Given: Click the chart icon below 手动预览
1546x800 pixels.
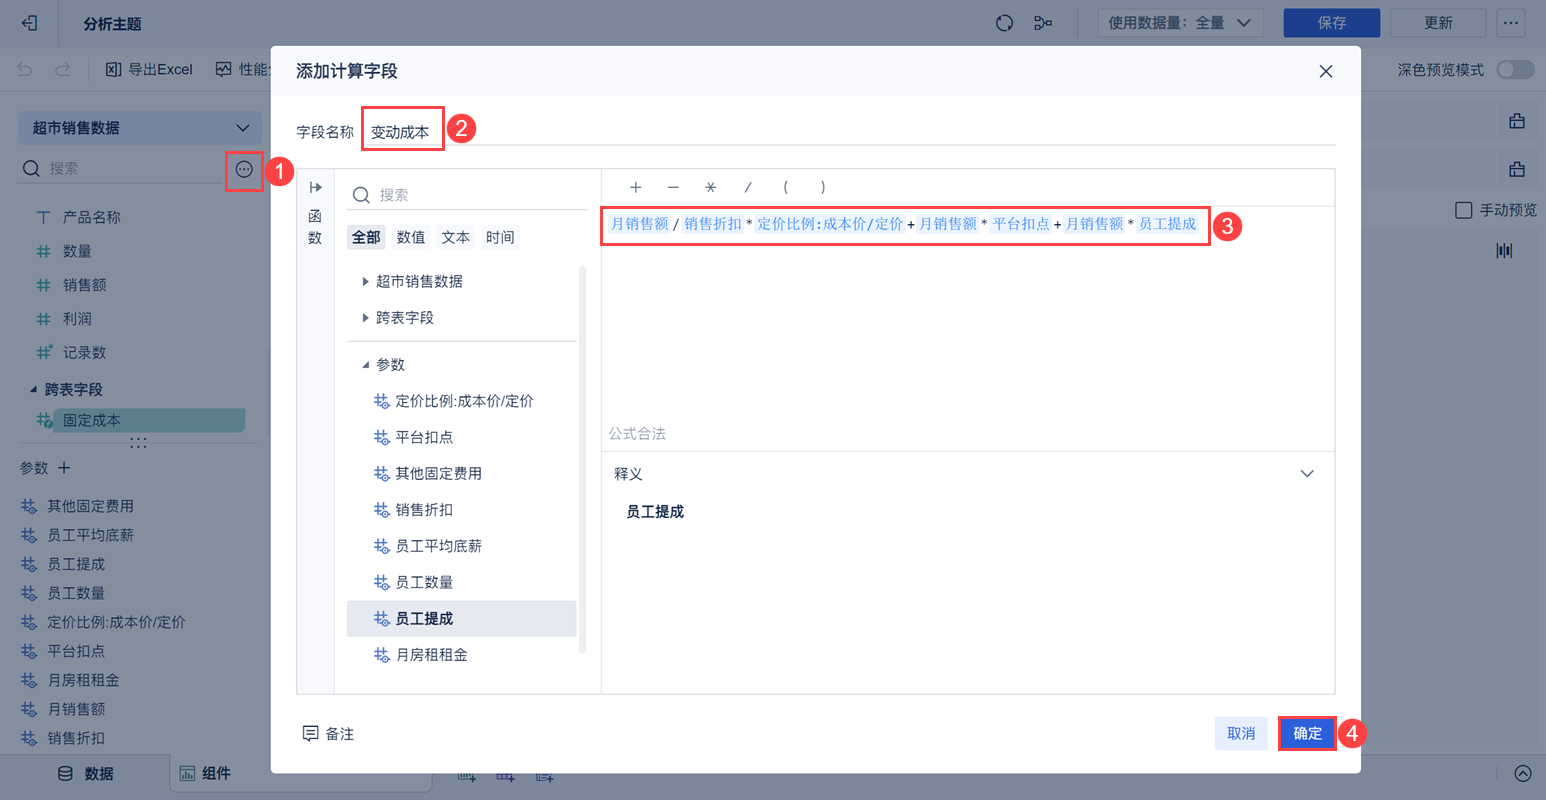Looking at the screenshot, I should point(1504,250).
